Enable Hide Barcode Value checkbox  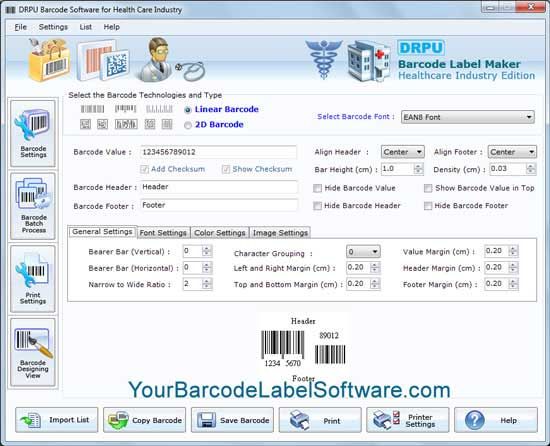317,189
